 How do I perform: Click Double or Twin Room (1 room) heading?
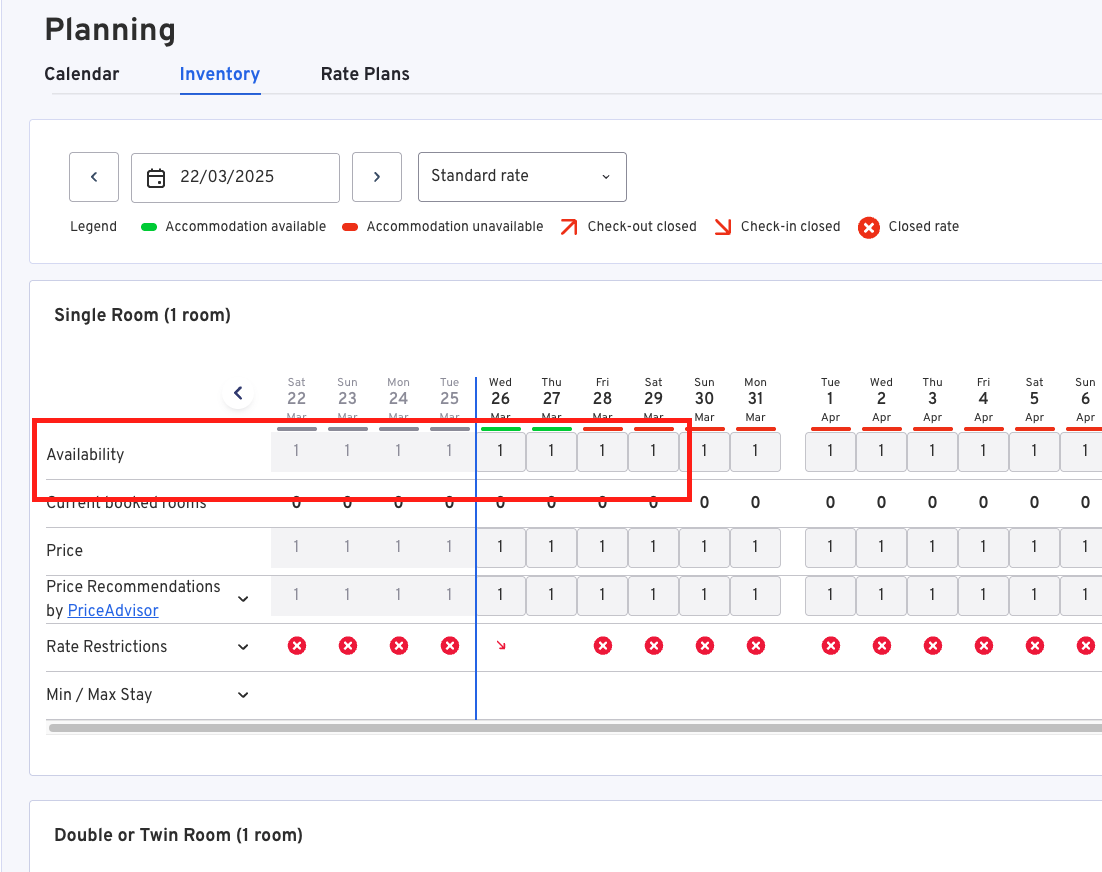179,835
